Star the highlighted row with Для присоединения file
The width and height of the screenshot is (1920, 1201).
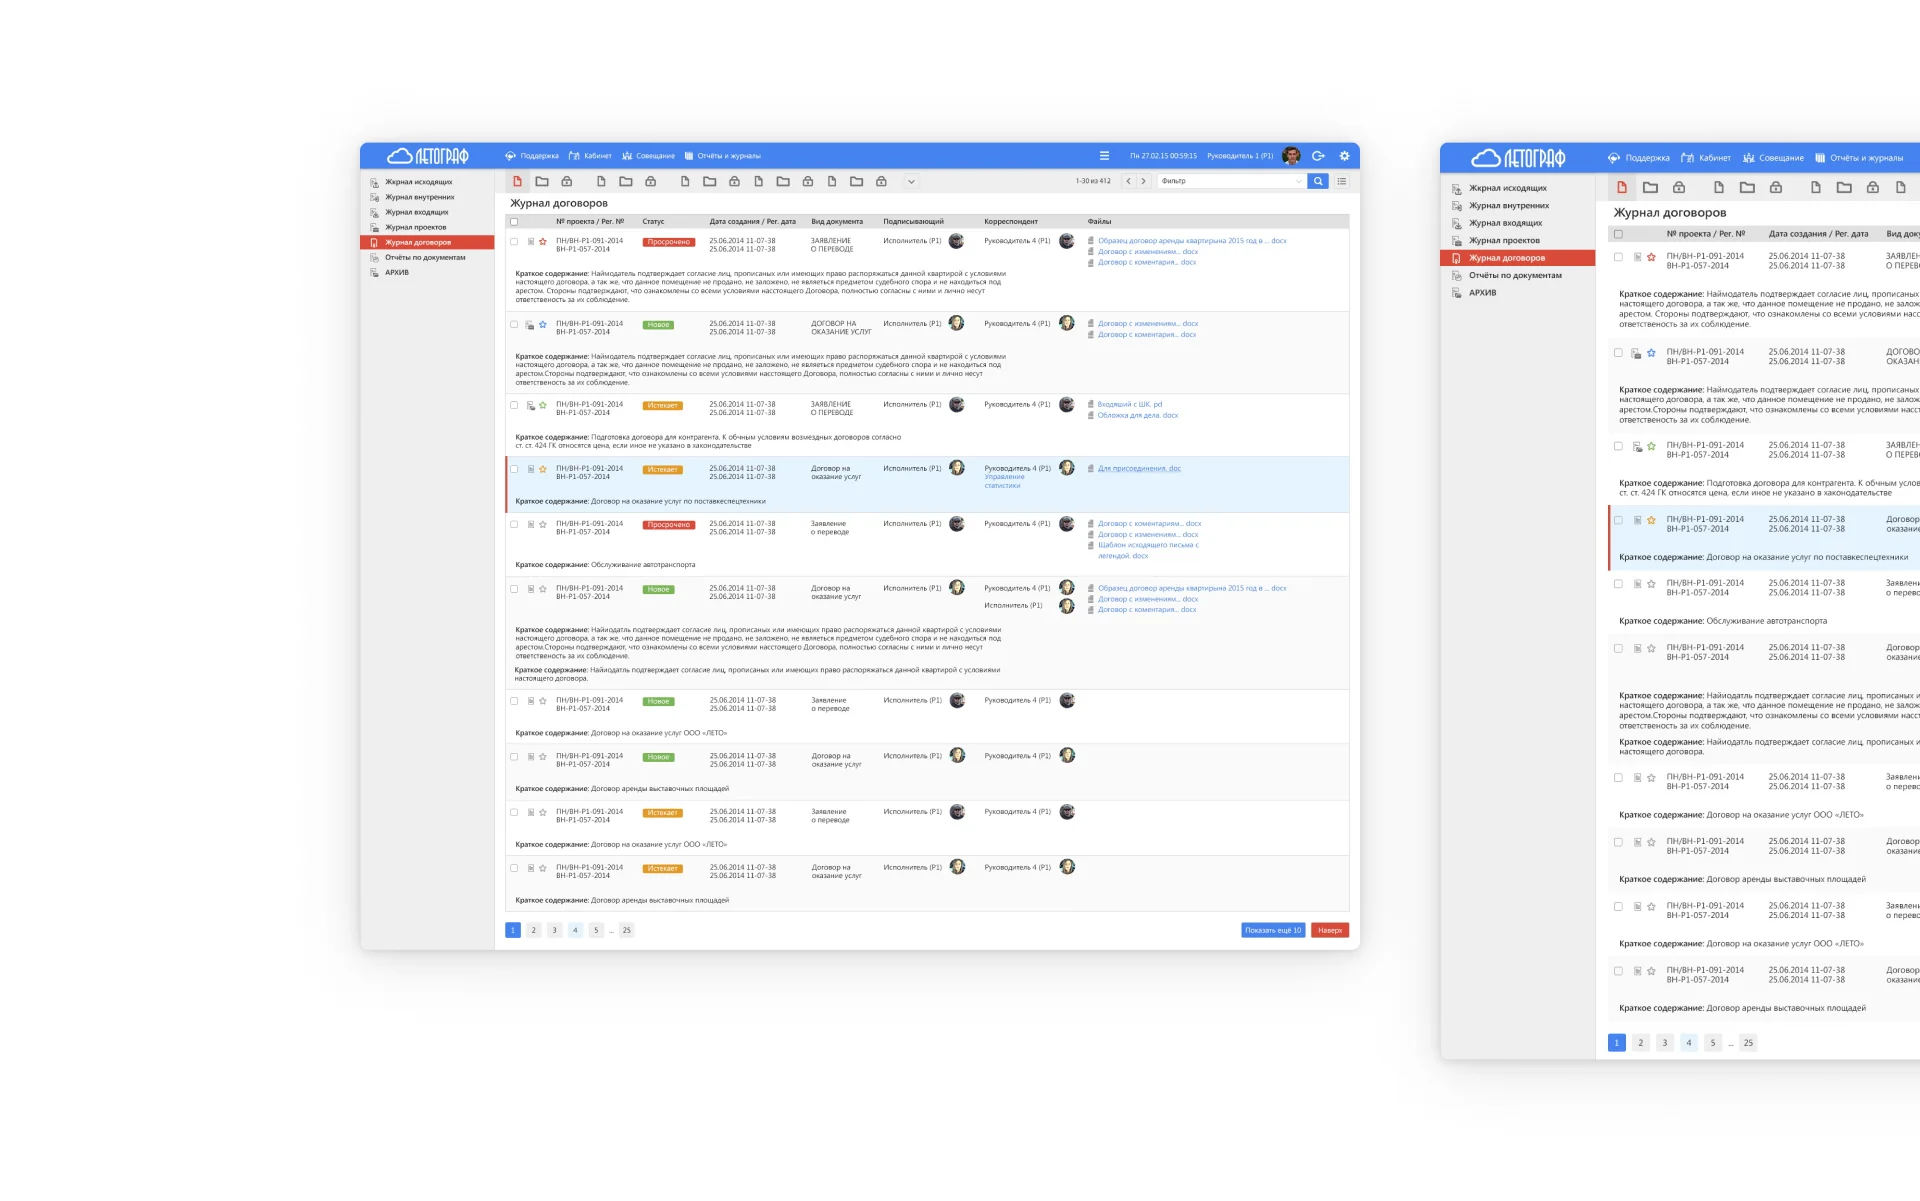pyautogui.click(x=543, y=469)
